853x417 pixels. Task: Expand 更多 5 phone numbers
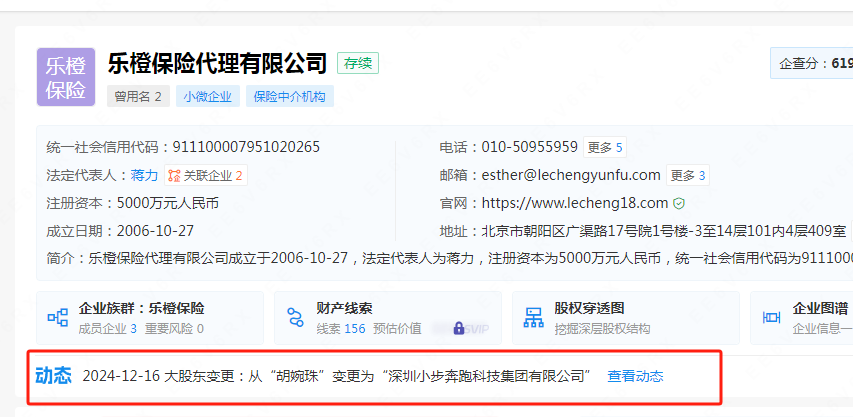tap(605, 147)
